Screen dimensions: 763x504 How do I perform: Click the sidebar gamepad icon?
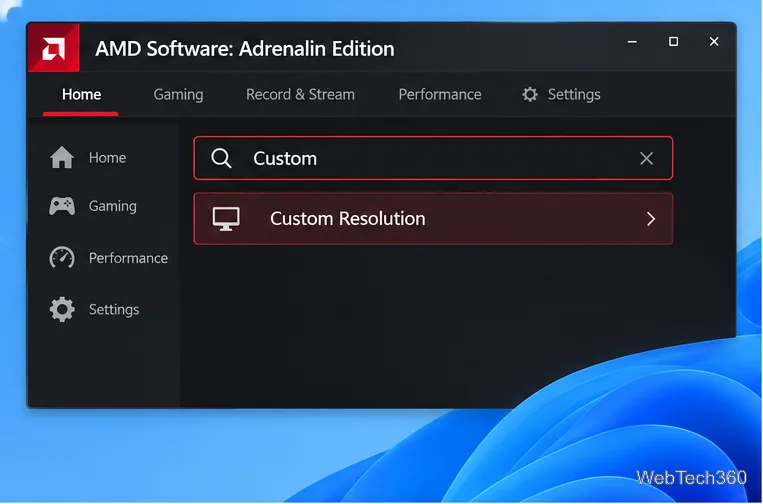point(62,206)
